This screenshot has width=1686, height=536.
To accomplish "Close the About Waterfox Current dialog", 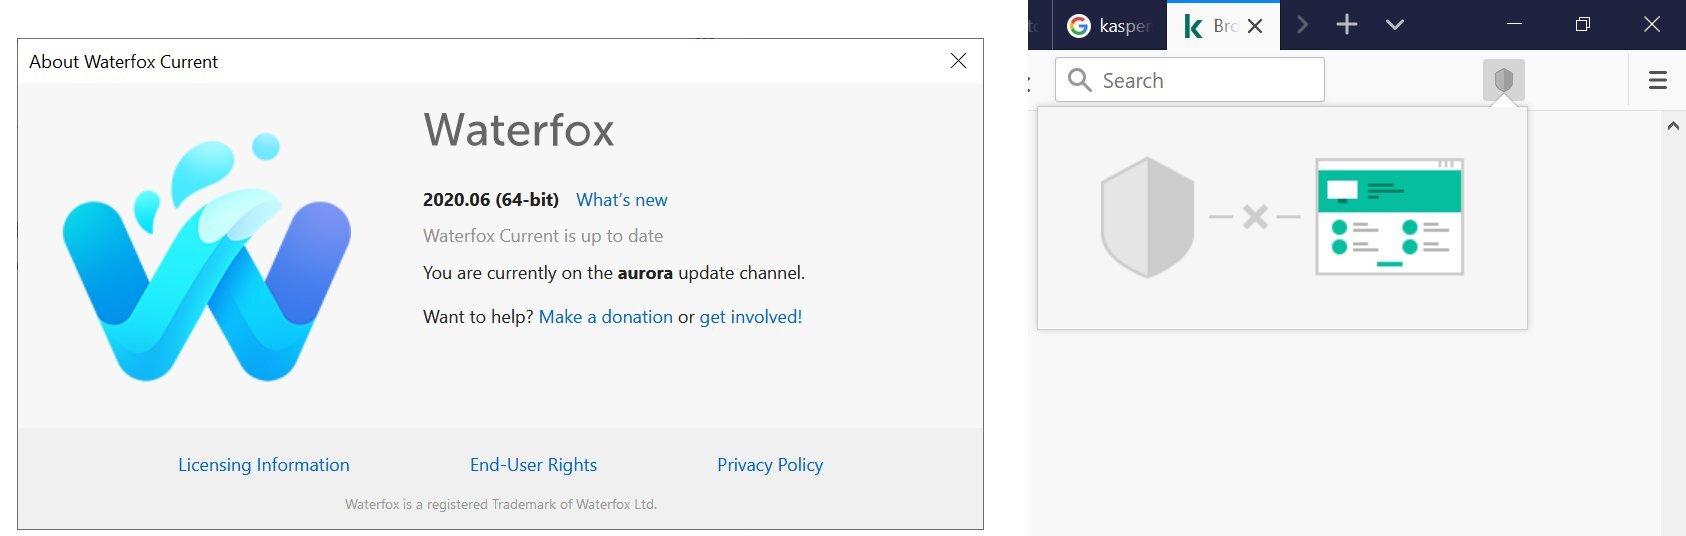I will pos(958,61).
